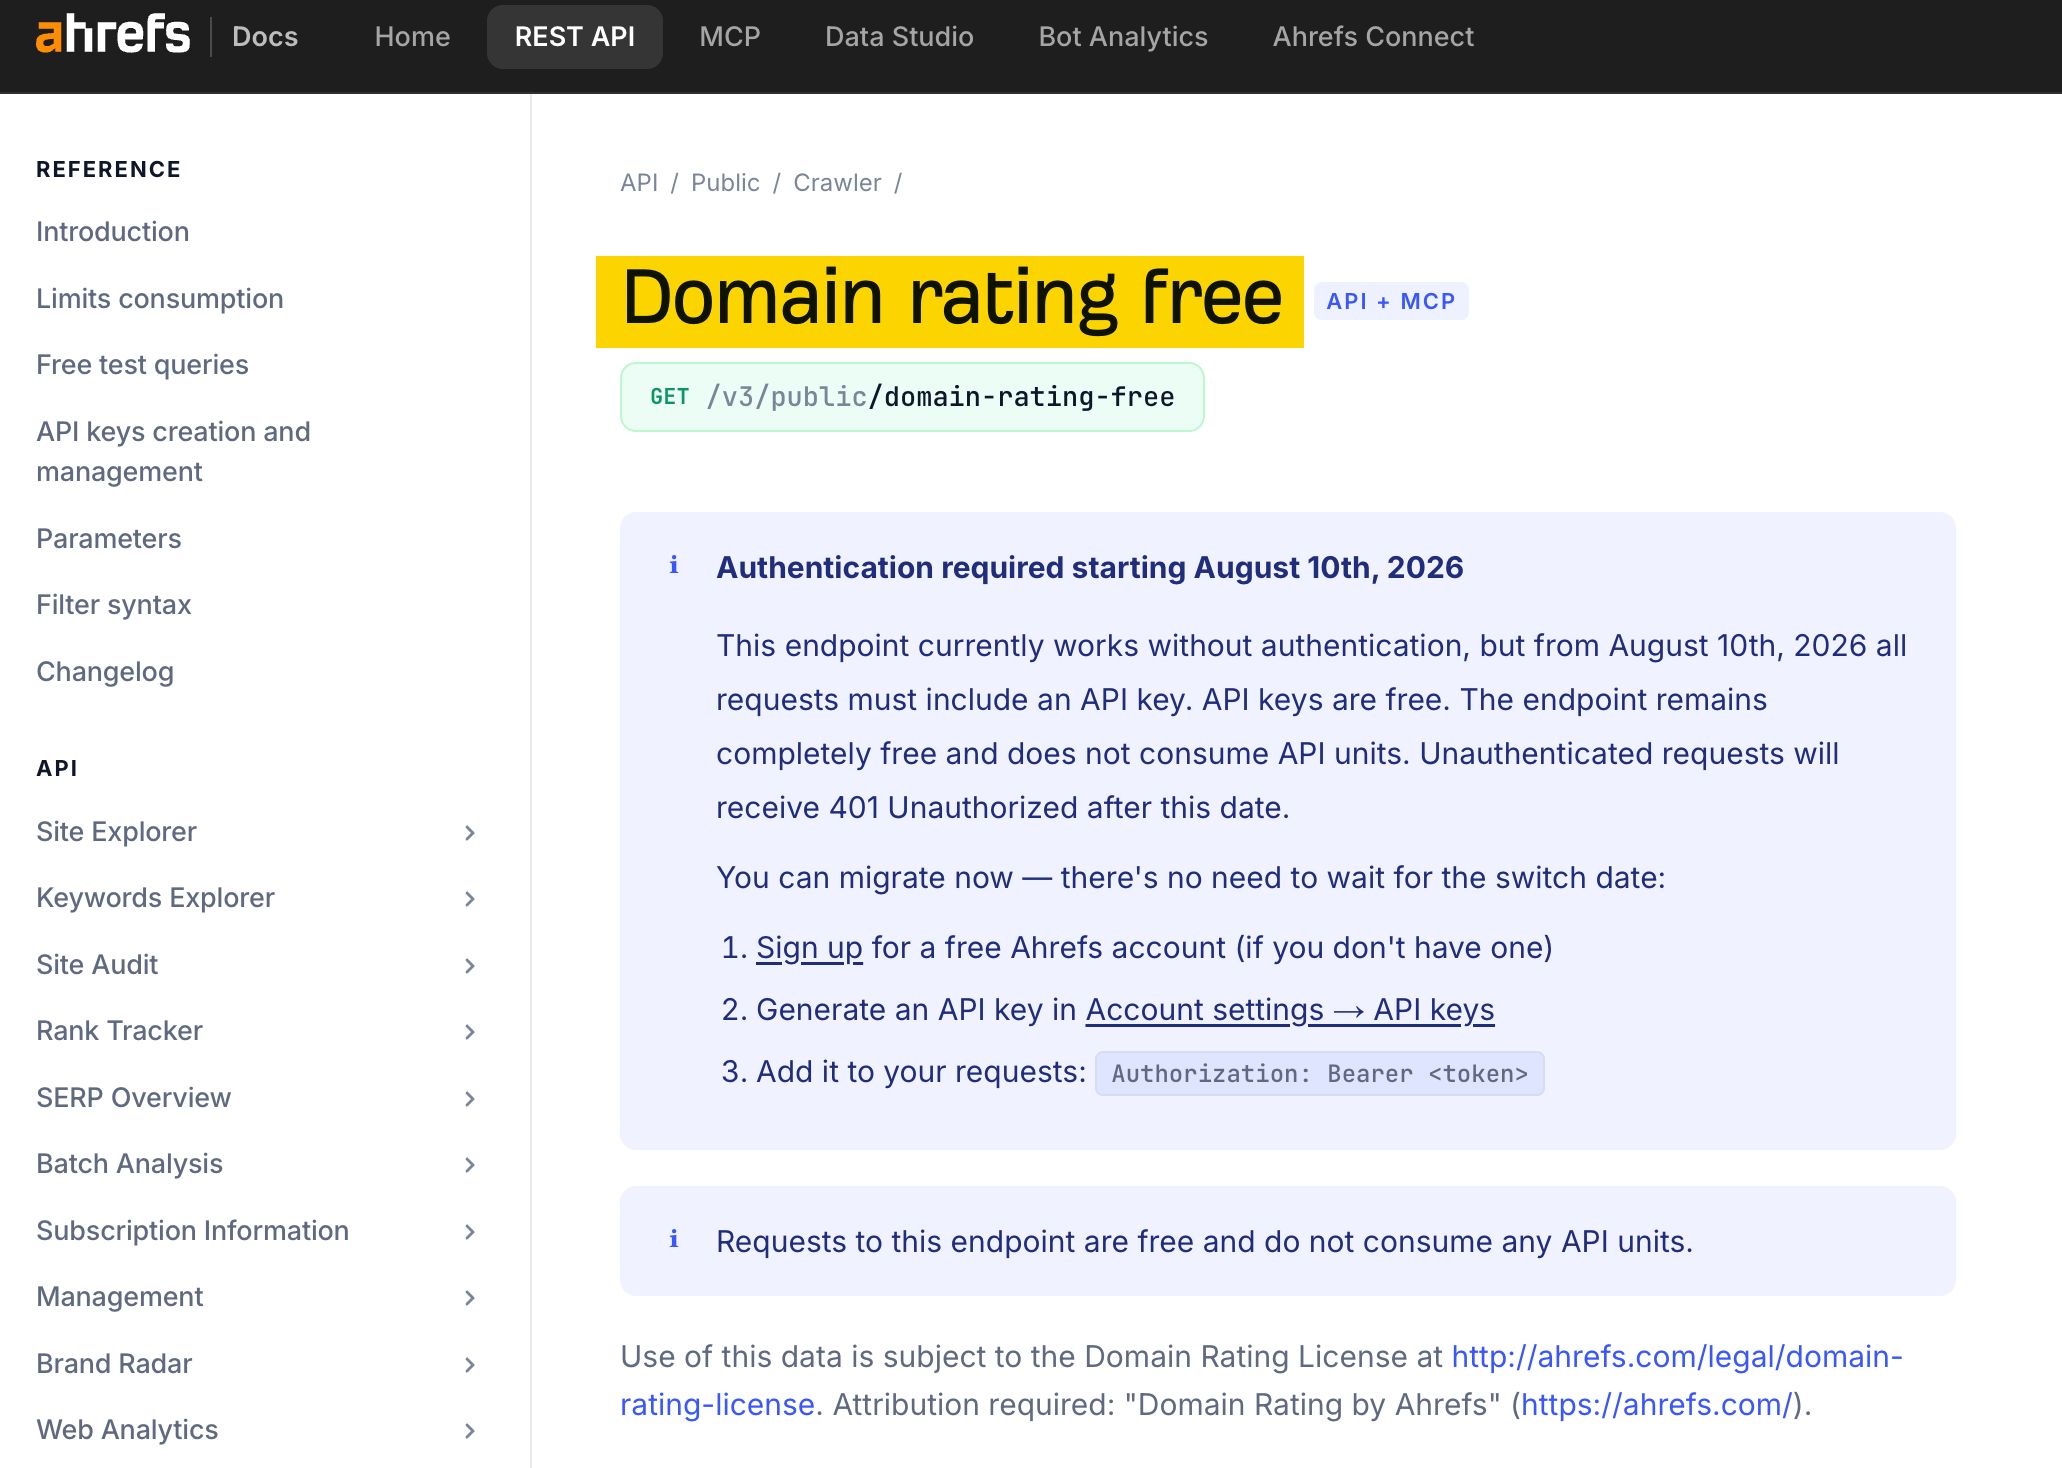Open the Filter syntax page
2062x1468 pixels.
click(114, 605)
